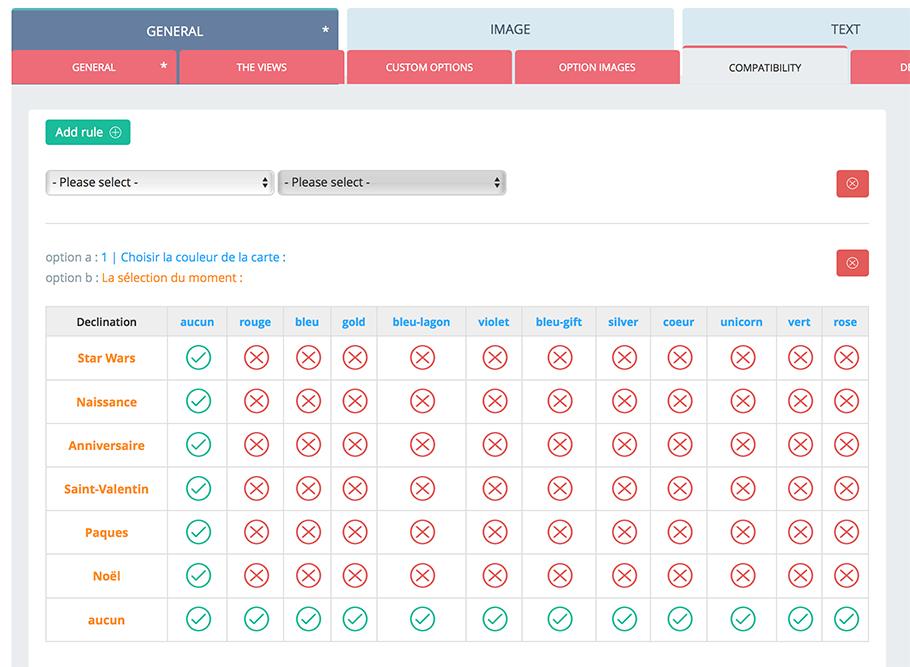Click the plus icon in Add rule
The width and height of the screenshot is (910, 667).
[x=115, y=132]
